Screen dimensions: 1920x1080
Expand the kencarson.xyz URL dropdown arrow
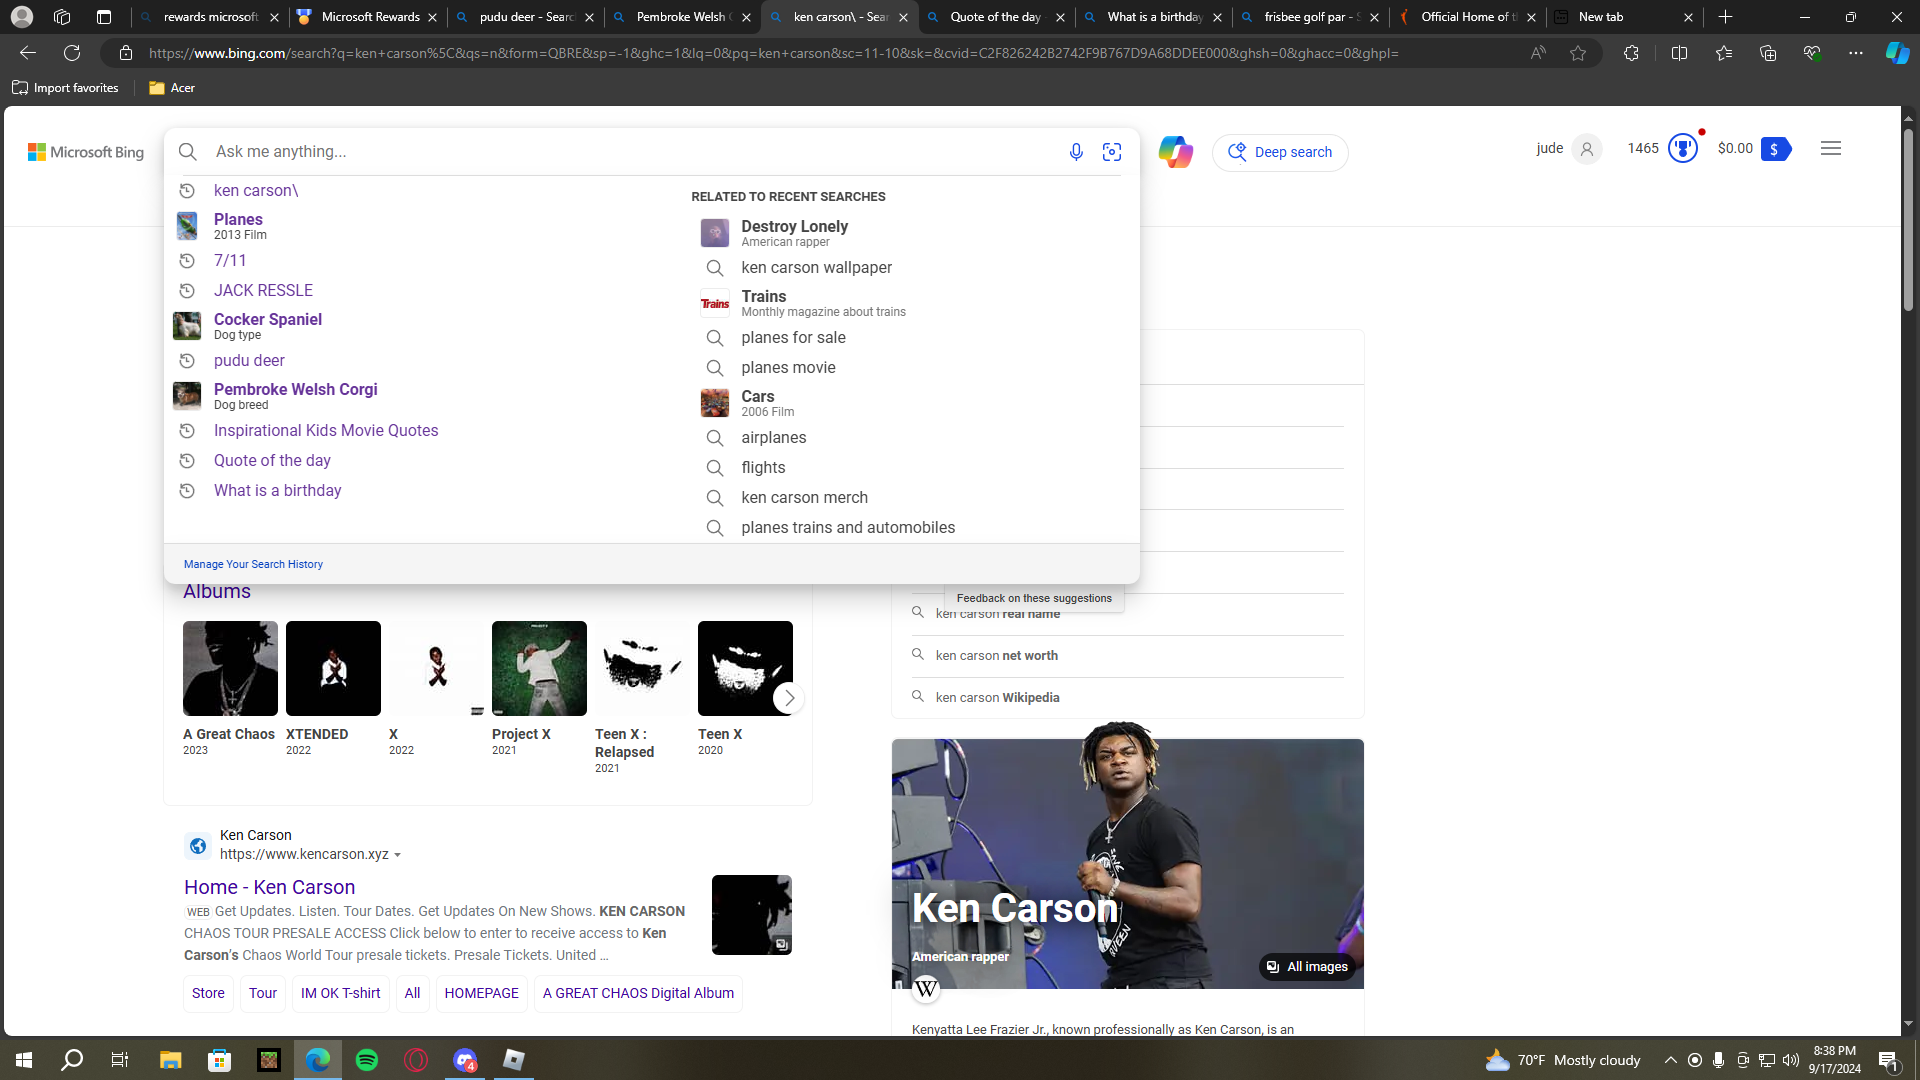[398, 855]
